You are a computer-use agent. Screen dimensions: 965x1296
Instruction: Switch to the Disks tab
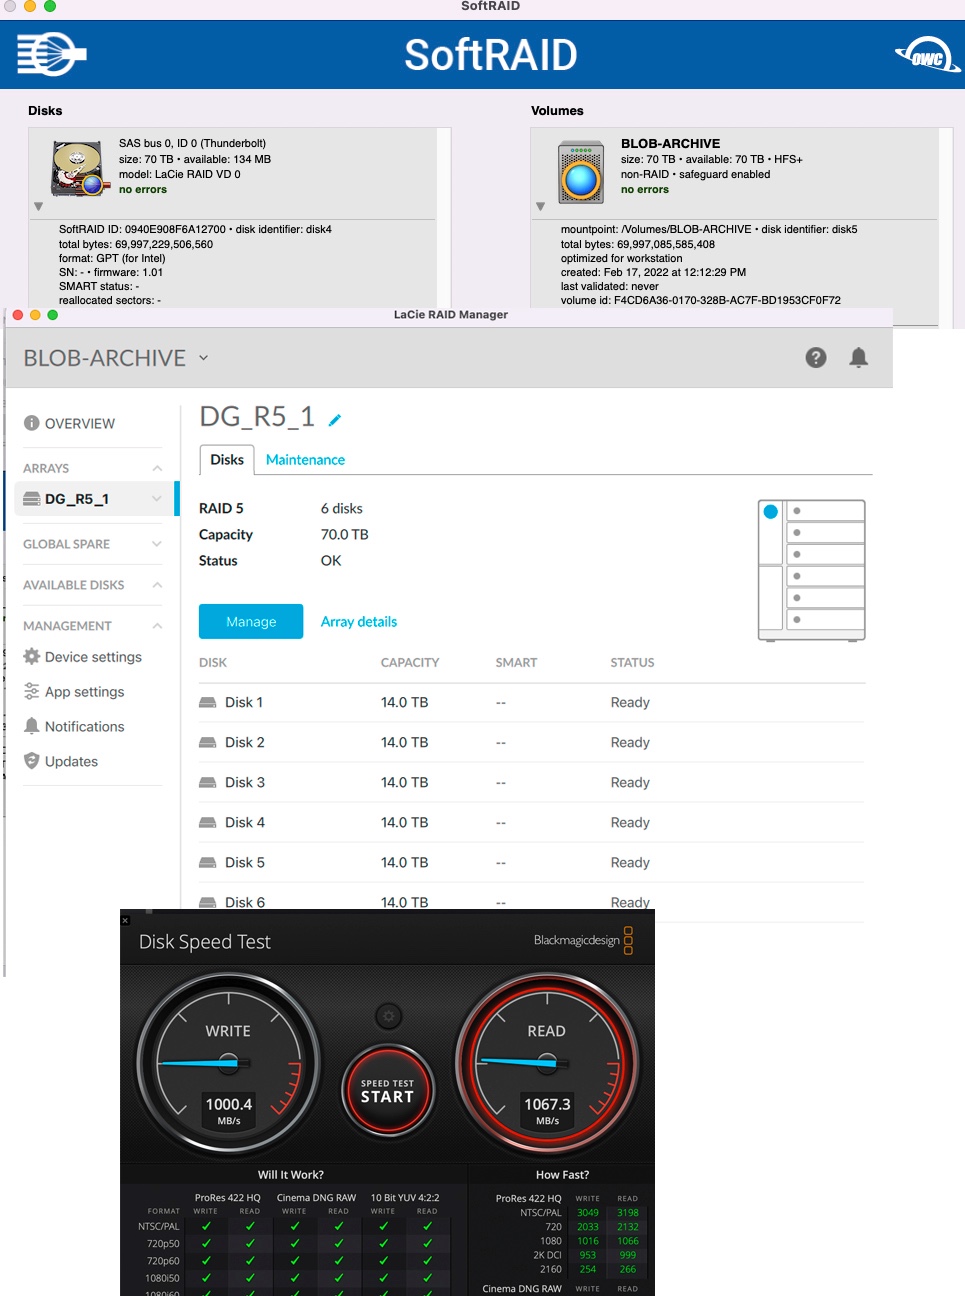227,460
